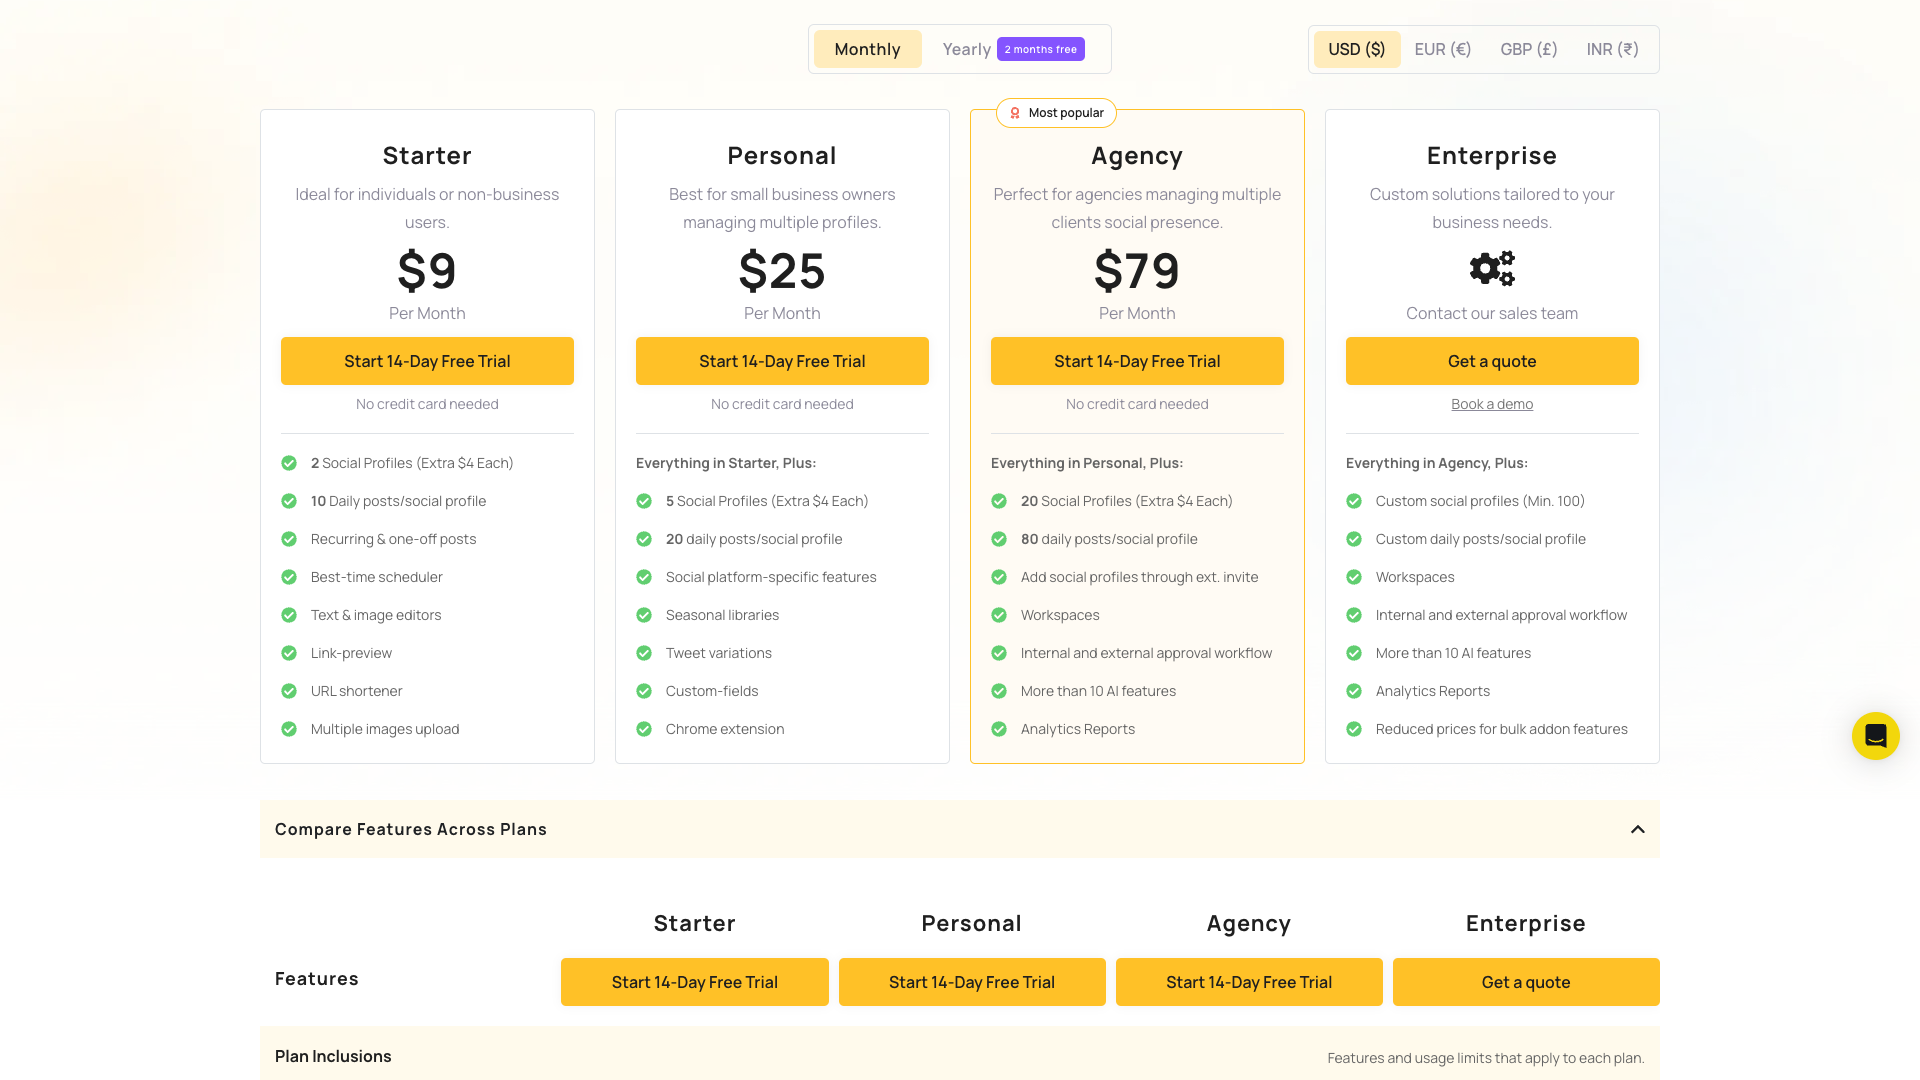
Task: Click the checkmark beside Tweet variations
Action: [644, 653]
